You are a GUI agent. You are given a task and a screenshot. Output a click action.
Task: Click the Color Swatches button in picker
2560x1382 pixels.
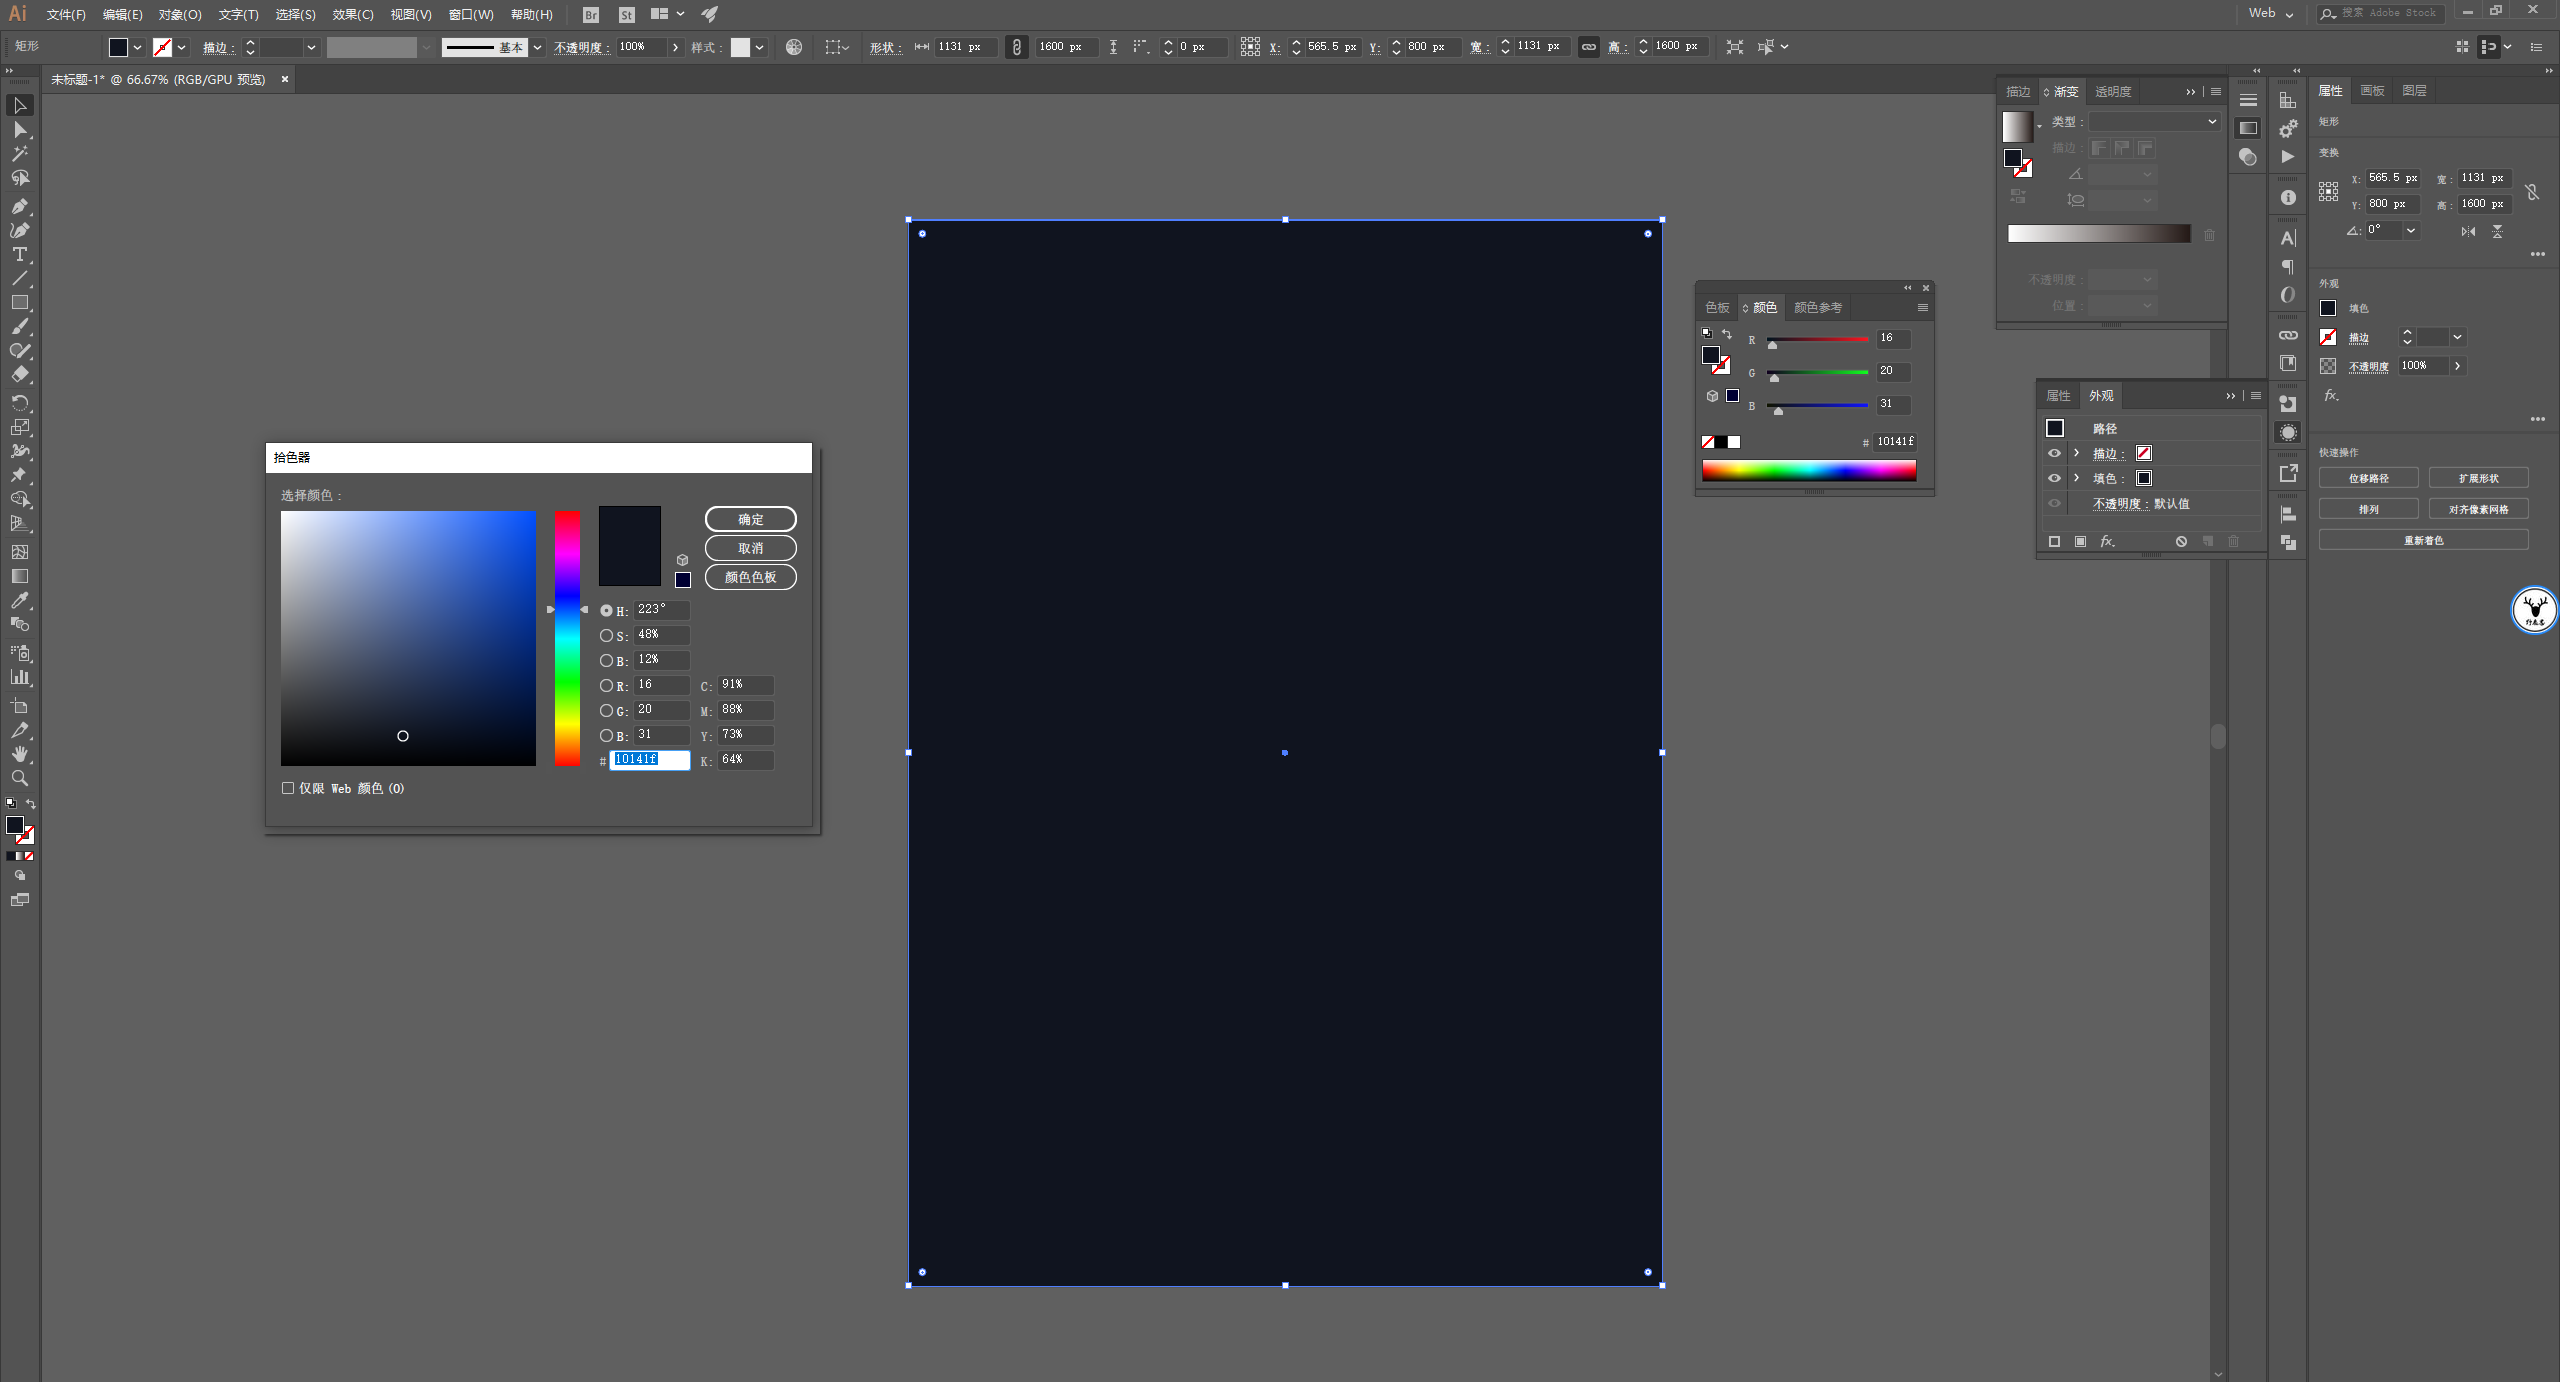[750, 577]
